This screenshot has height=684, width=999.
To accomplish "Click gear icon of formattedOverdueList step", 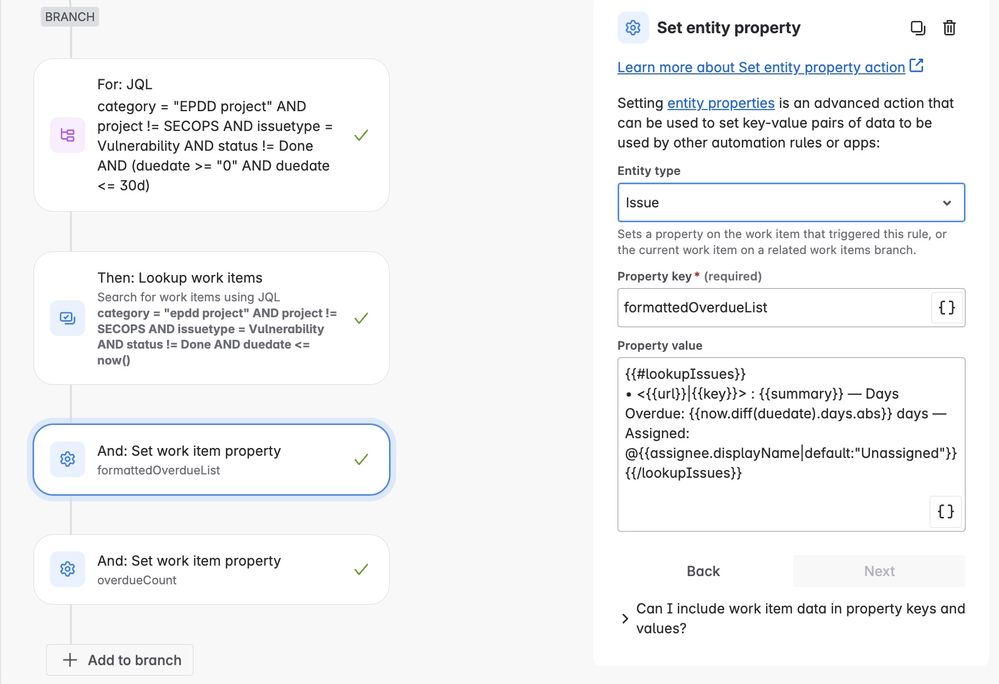I will tap(68, 459).
